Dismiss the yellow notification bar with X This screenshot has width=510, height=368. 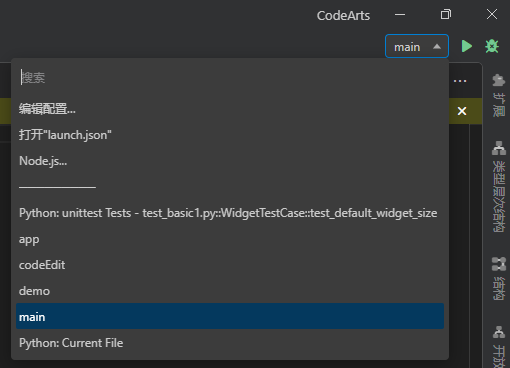(462, 111)
